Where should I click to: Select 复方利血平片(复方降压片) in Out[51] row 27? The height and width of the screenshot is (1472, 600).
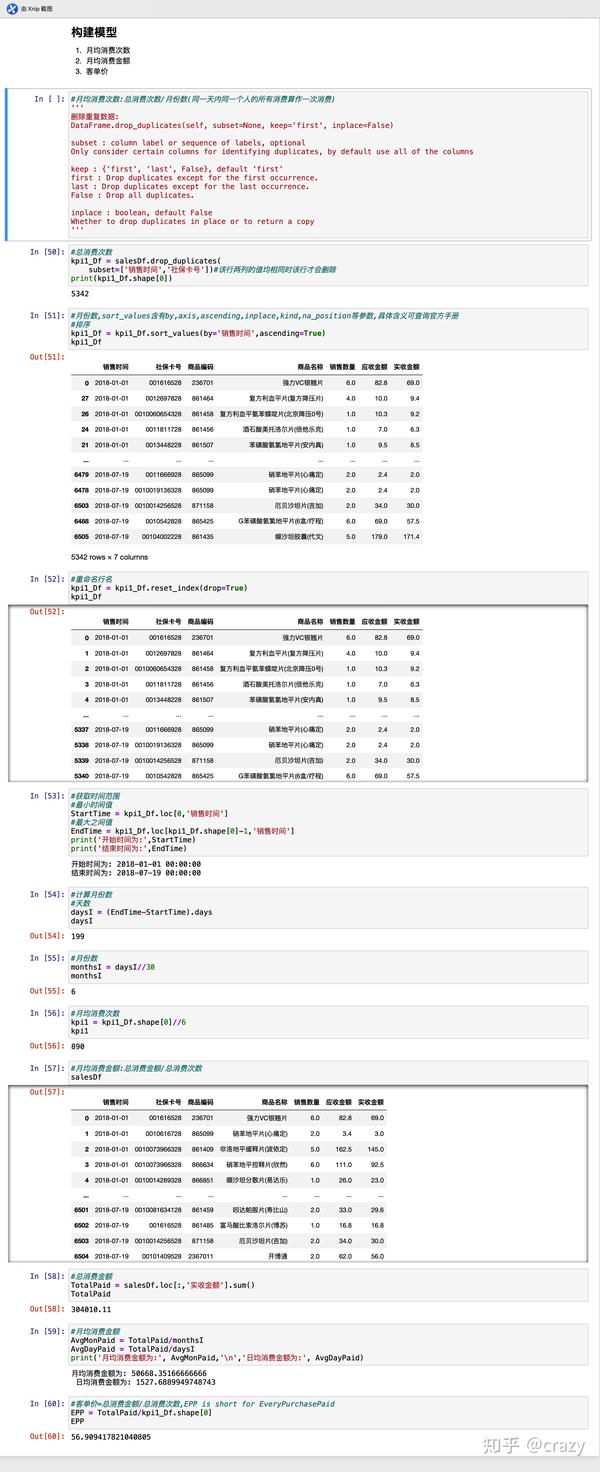286,398
